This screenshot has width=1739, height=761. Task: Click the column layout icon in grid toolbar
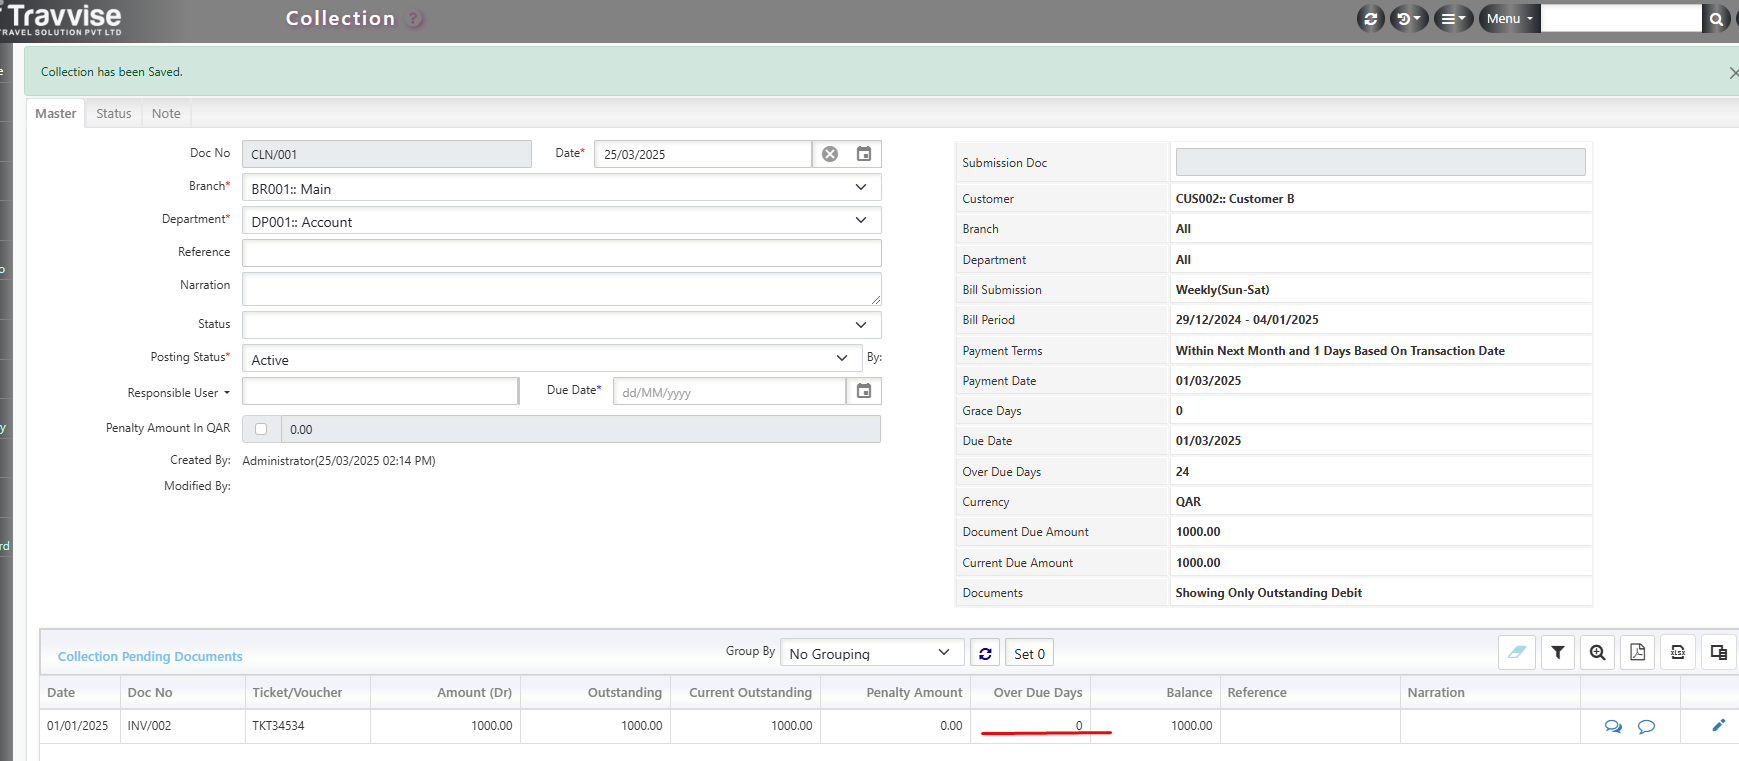click(x=1718, y=652)
